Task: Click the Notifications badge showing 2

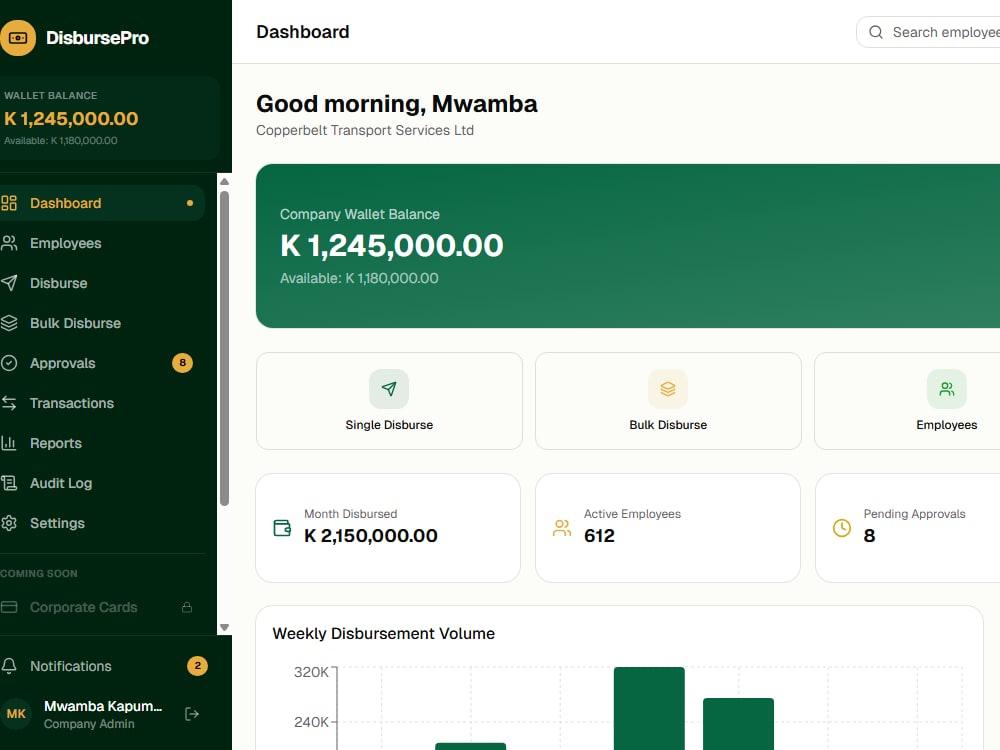Action: [x=198, y=666]
